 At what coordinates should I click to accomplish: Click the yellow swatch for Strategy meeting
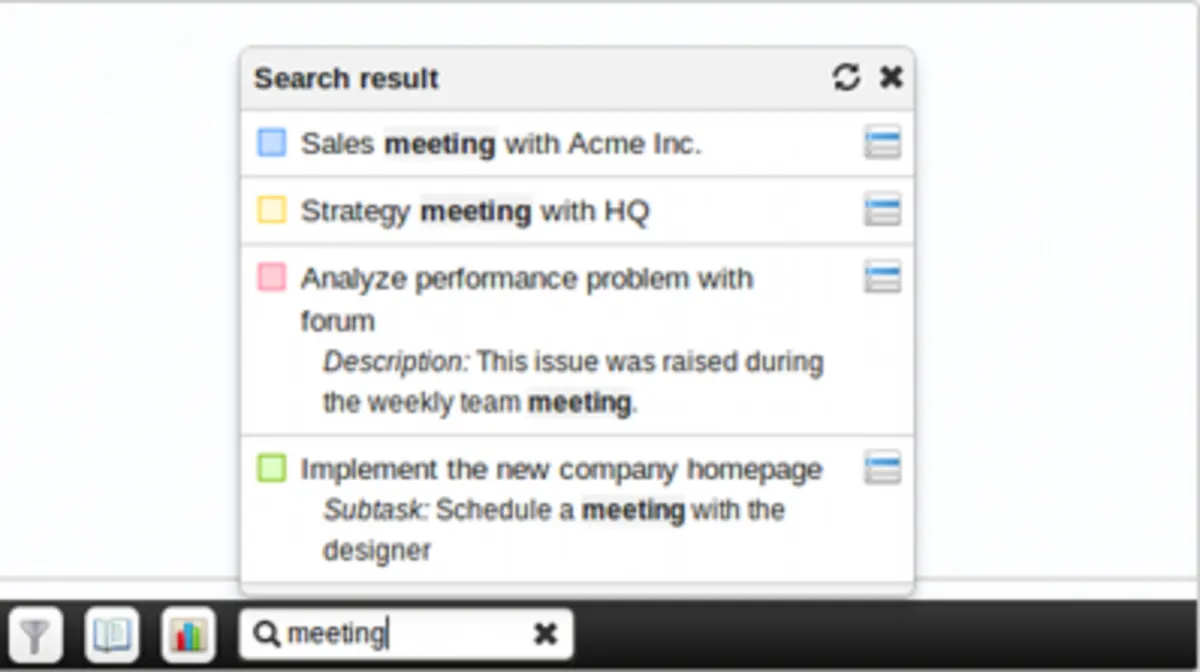tap(271, 210)
